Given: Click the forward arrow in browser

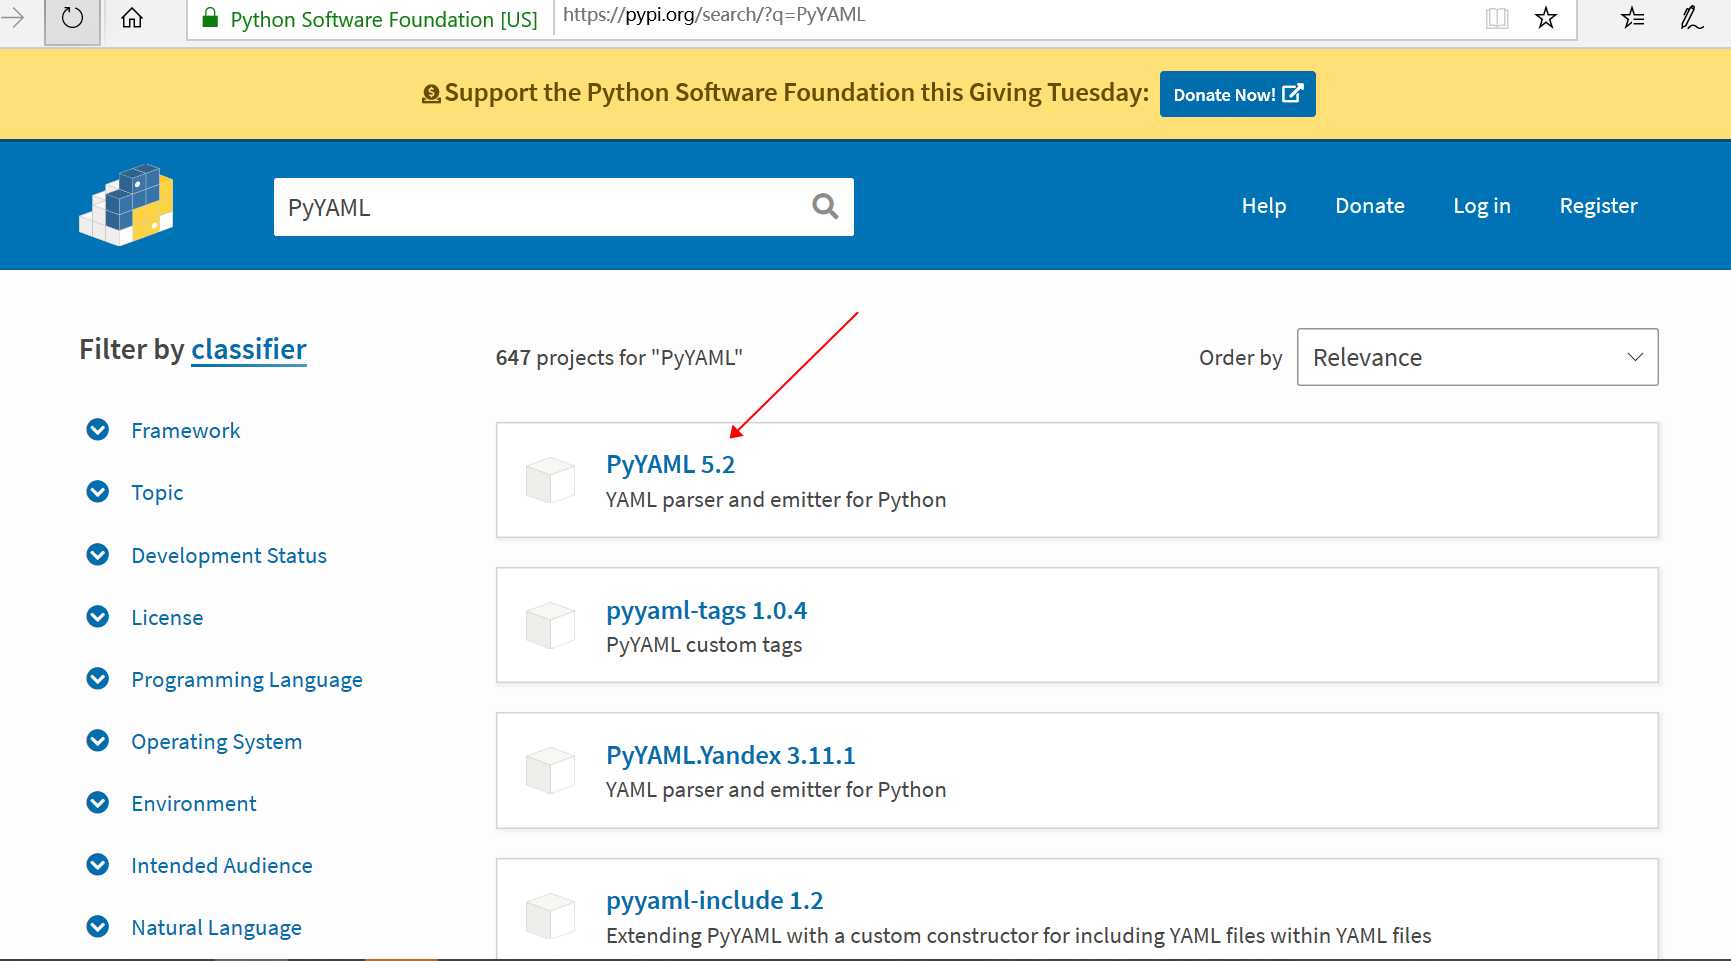Looking at the screenshot, I should click(13, 18).
